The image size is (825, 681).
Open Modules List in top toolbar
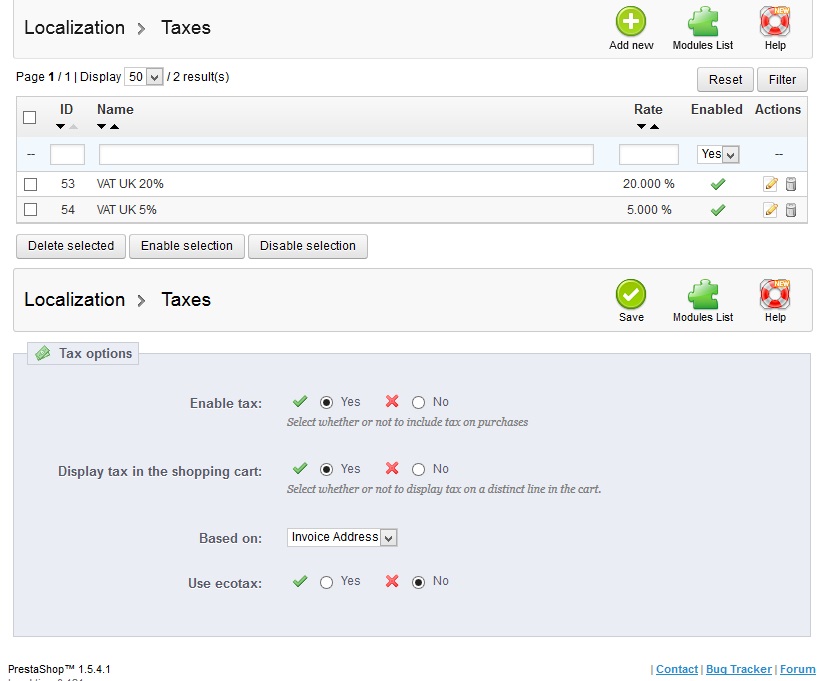tap(703, 22)
